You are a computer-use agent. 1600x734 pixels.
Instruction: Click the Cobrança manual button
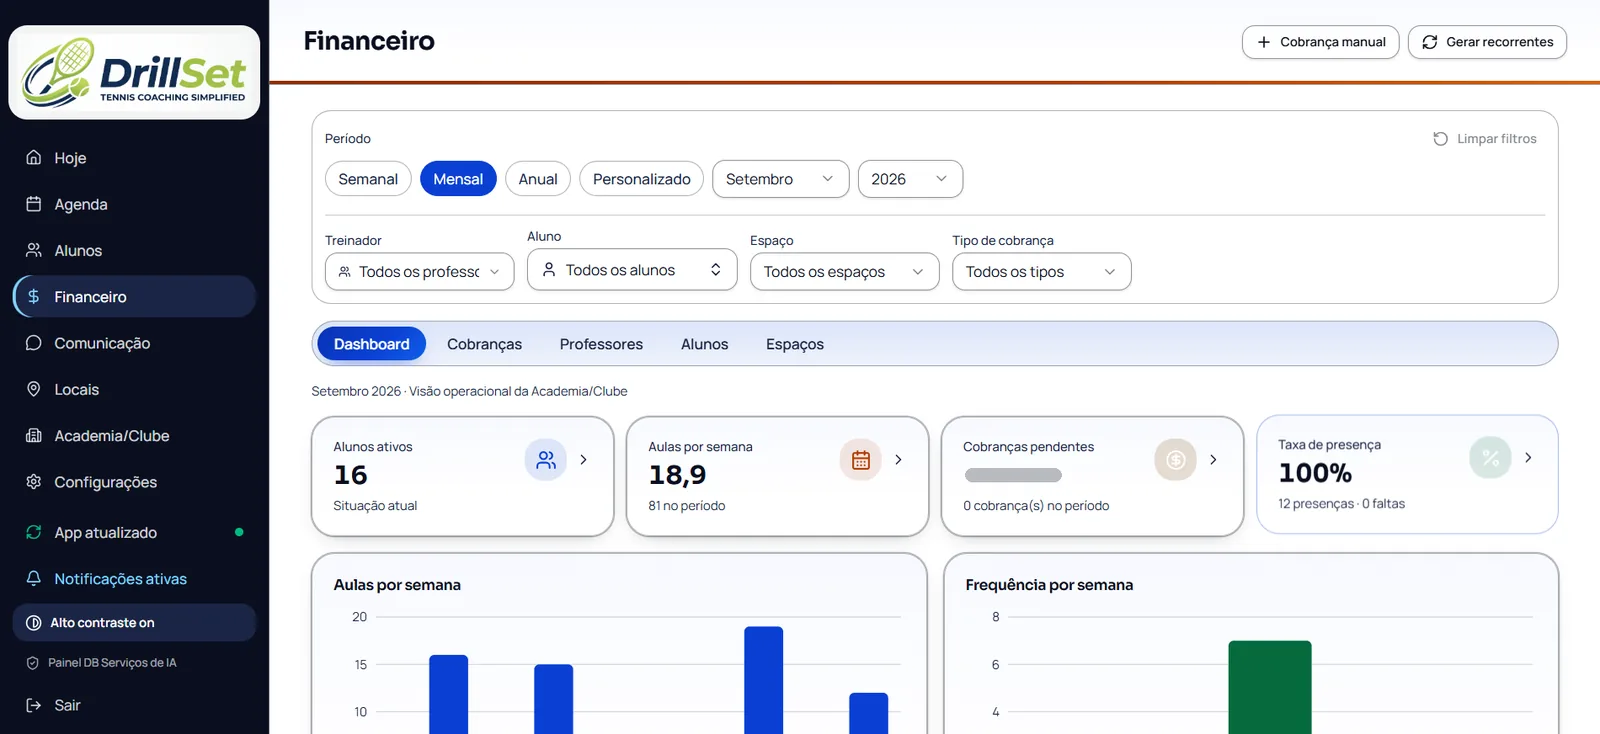click(1321, 42)
